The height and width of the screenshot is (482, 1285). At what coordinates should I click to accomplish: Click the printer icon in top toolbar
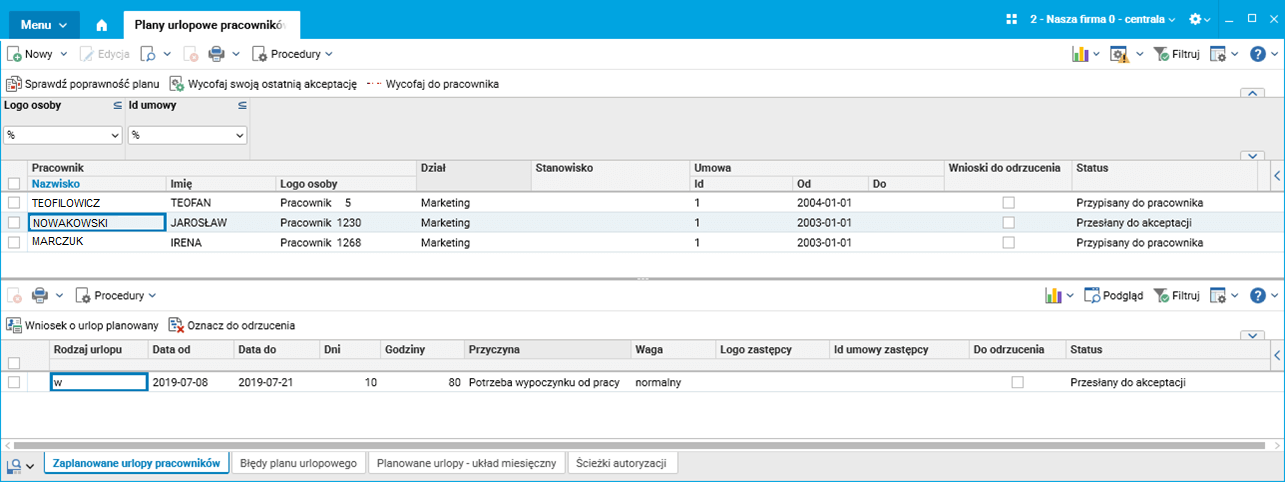[x=216, y=54]
